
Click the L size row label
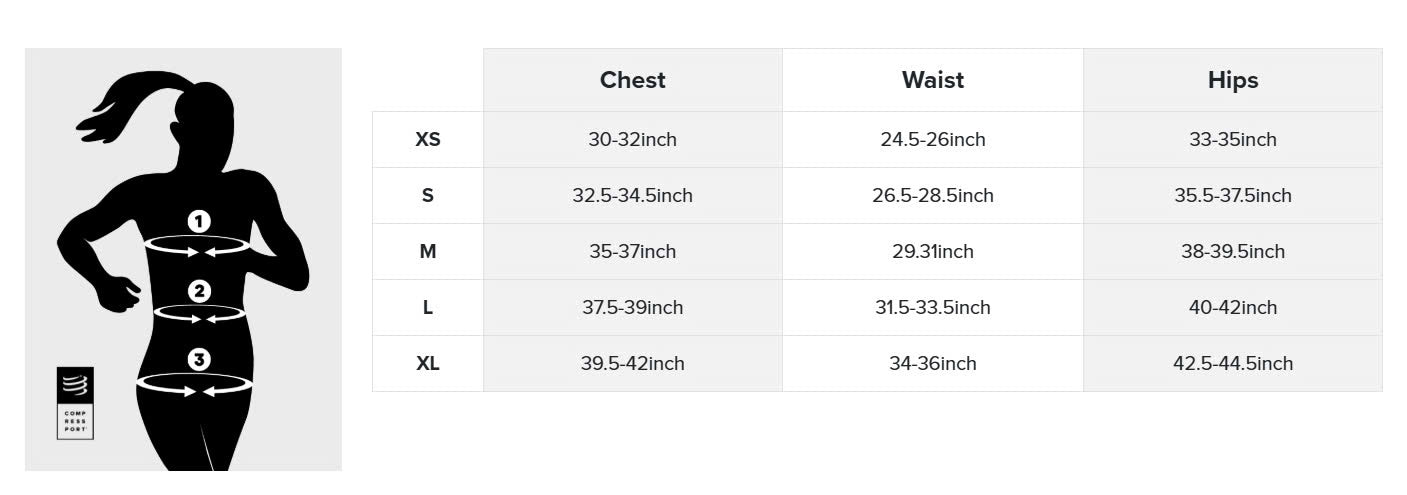(x=427, y=308)
